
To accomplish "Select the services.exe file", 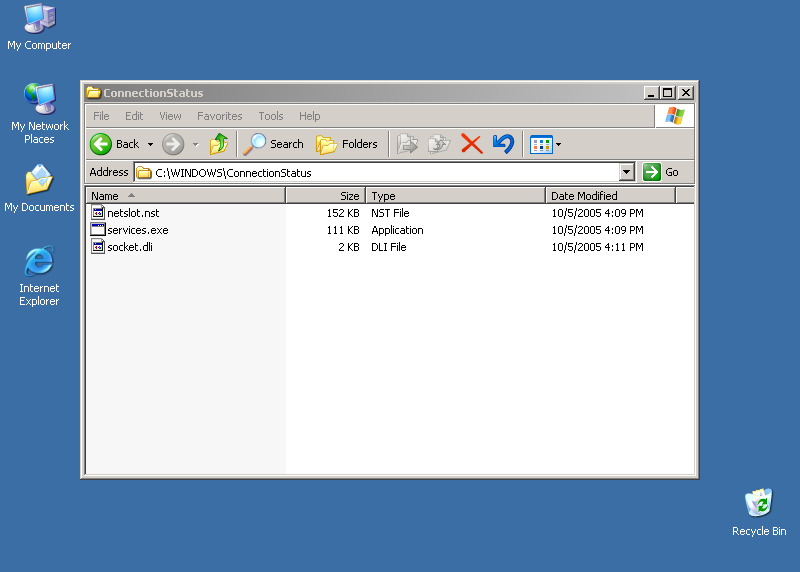I will [x=137, y=230].
